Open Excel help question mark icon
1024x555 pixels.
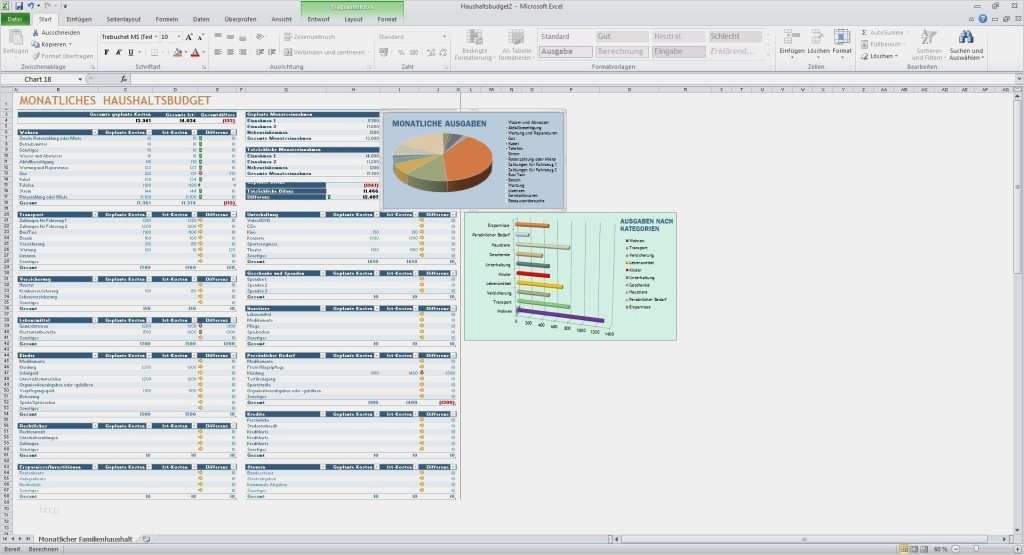tap(982, 19)
